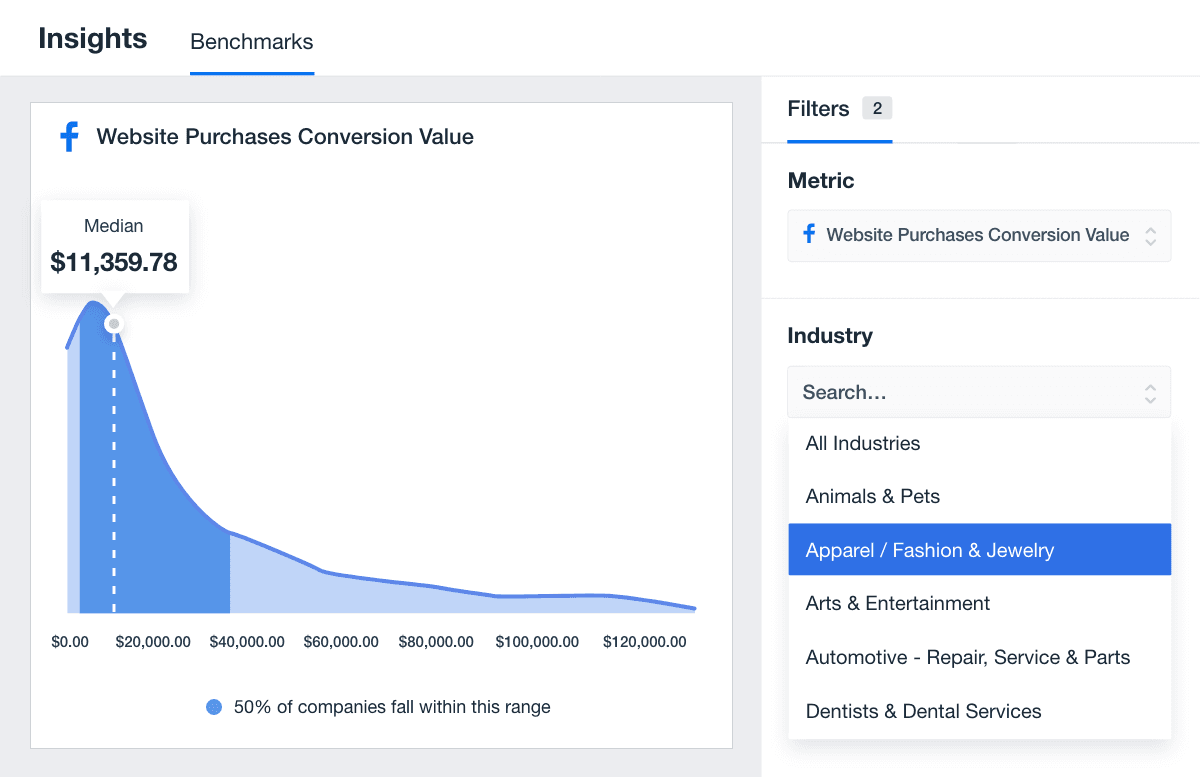The width and height of the screenshot is (1200, 777).
Task: Toggle the Industry dropdown arrows
Action: pyautogui.click(x=1150, y=393)
